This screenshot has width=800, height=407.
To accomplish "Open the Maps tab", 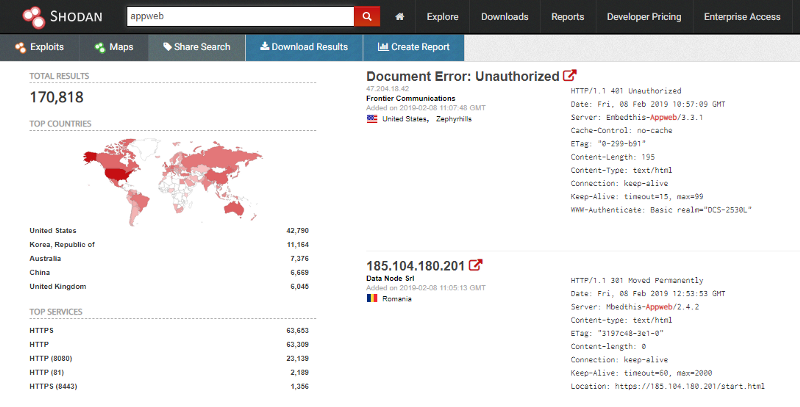I will [114, 47].
